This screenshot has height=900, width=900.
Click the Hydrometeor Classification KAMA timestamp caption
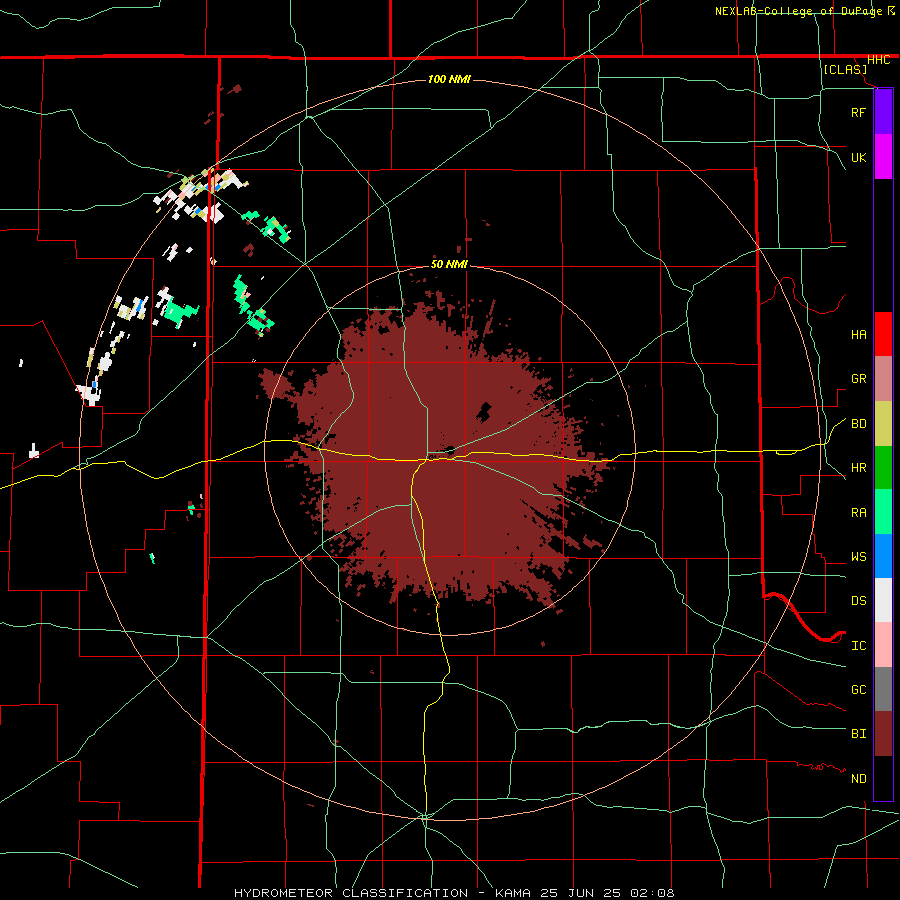pos(454,893)
